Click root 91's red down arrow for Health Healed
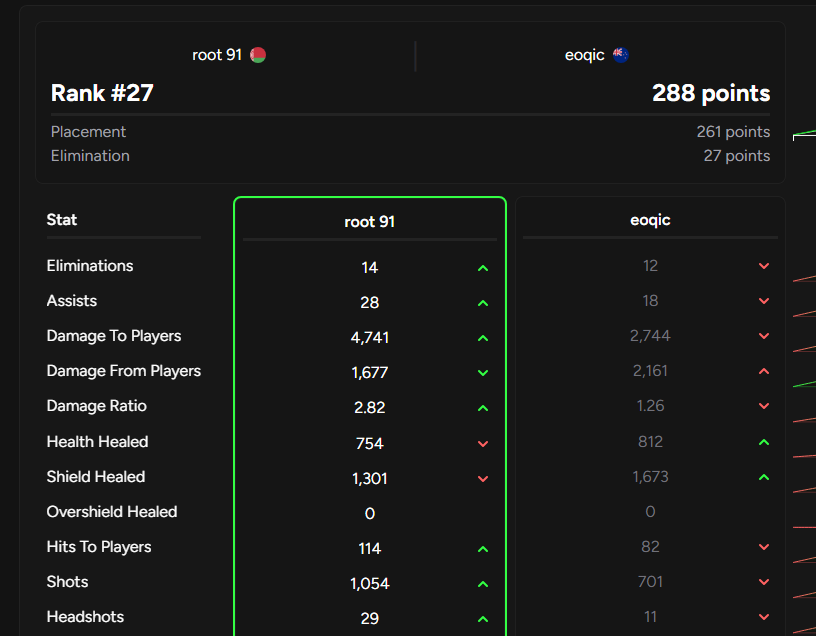 point(483,444)
